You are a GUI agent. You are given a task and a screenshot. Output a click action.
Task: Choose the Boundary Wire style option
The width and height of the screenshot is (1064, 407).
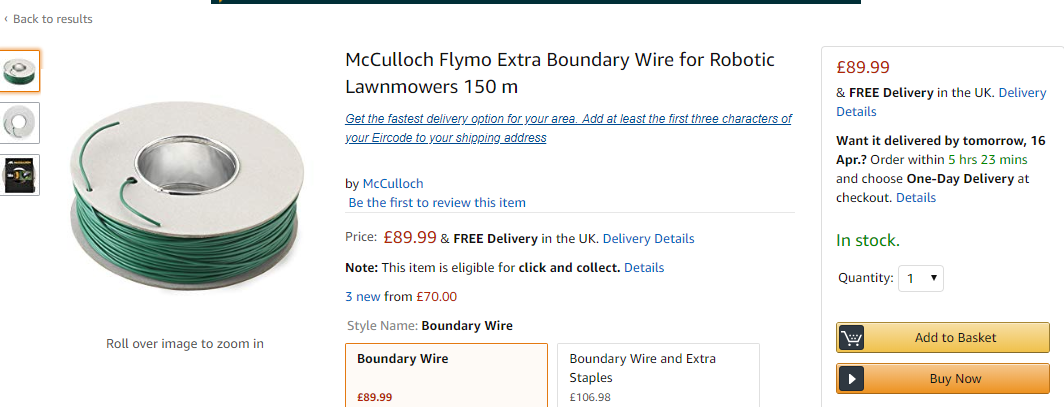(446, 375)
